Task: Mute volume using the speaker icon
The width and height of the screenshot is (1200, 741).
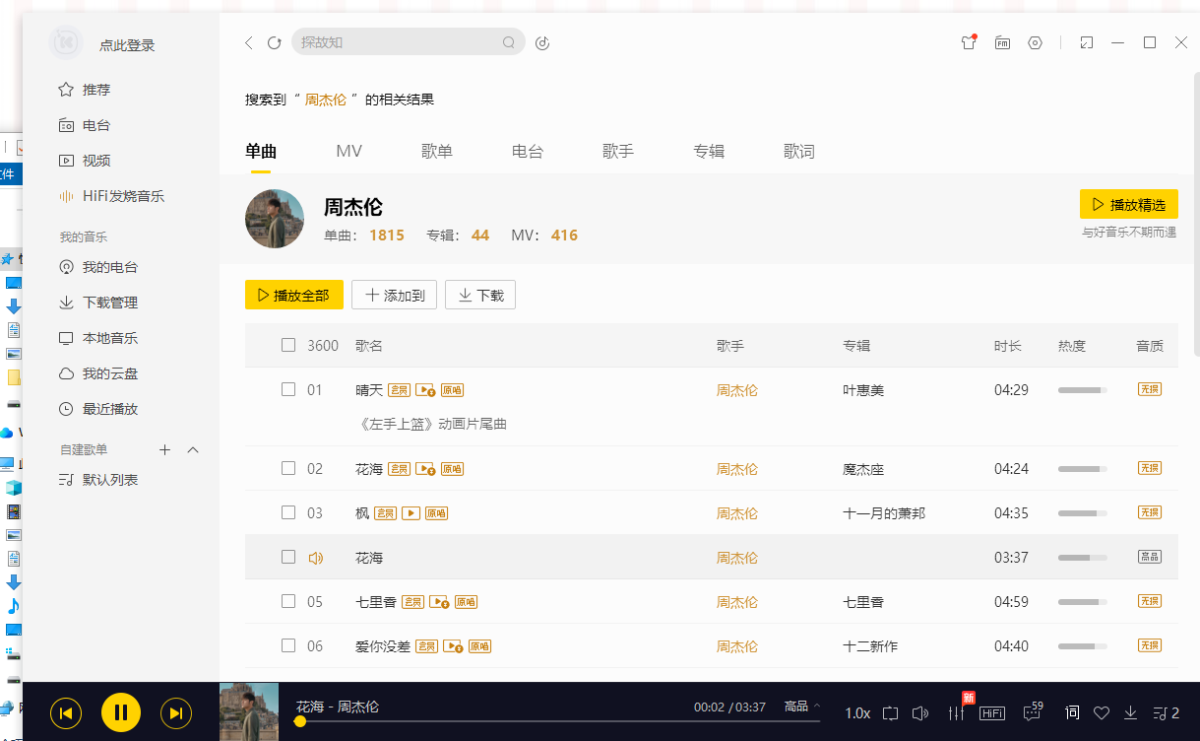Action: pyautogui.click(x=920, y=713)
